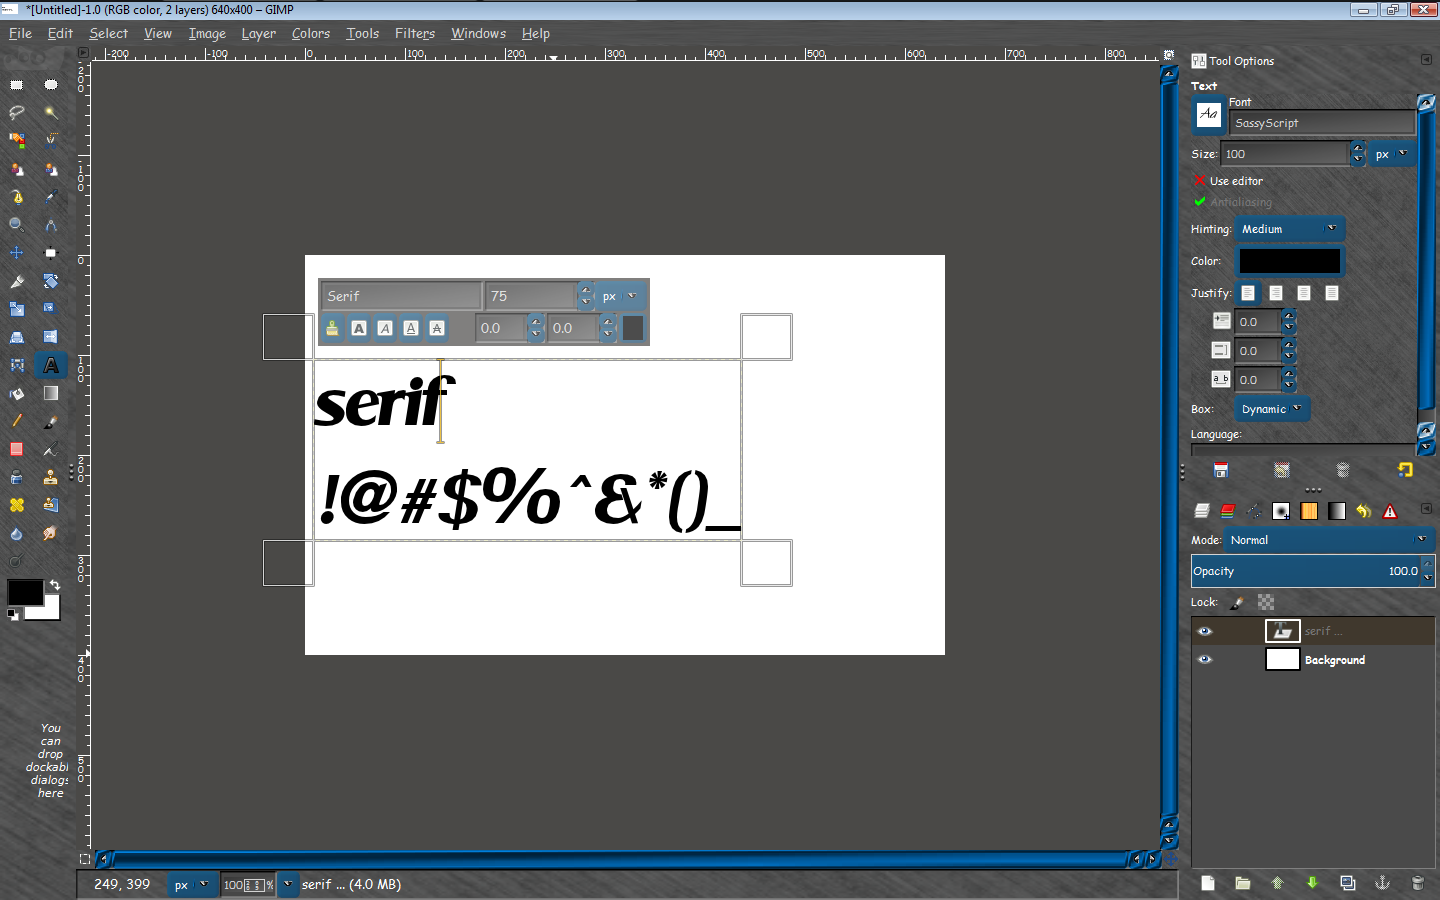Image resolution: width=1440 pixels, height=900 pixels.
Task: Adjust the layer Opacity slider
Action: click(1308, 571)
